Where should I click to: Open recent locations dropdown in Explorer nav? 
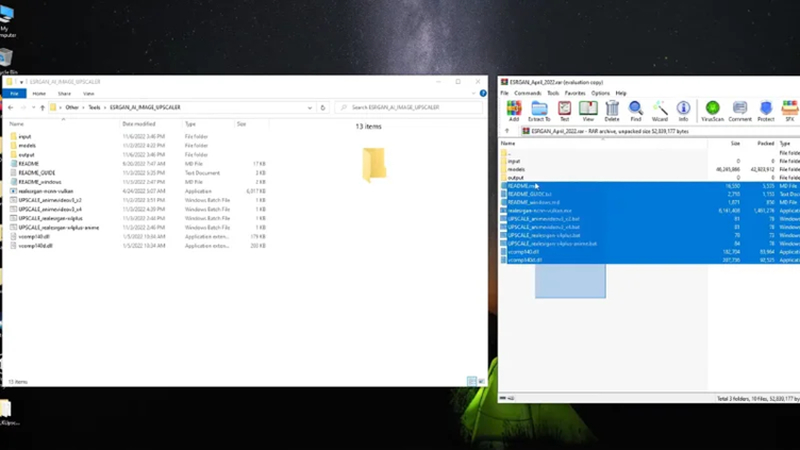(33, 108)
